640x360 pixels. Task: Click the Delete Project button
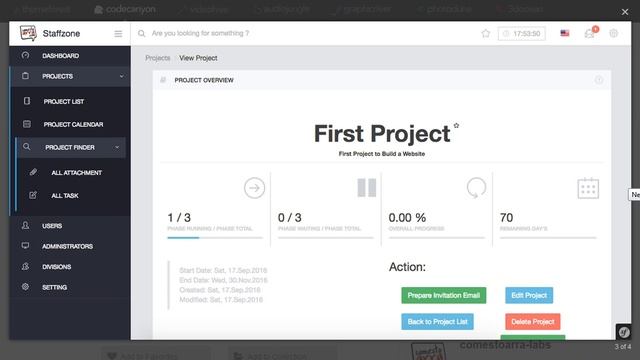(x=533, y=322)
